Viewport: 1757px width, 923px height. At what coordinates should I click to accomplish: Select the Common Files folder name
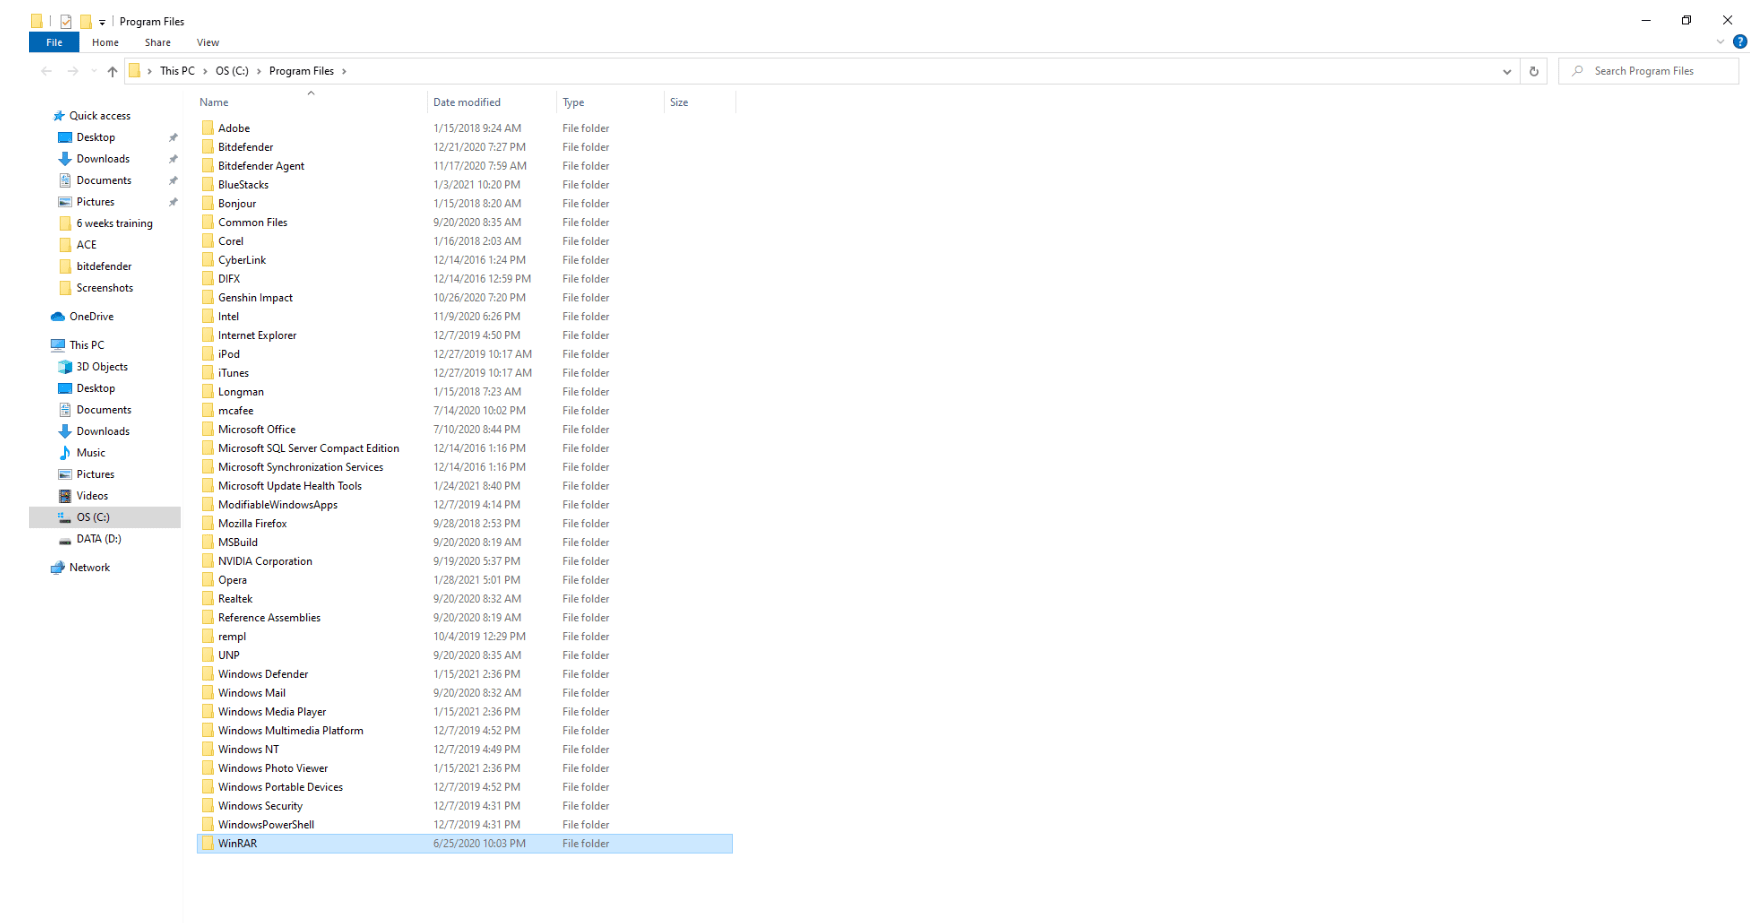253,223
